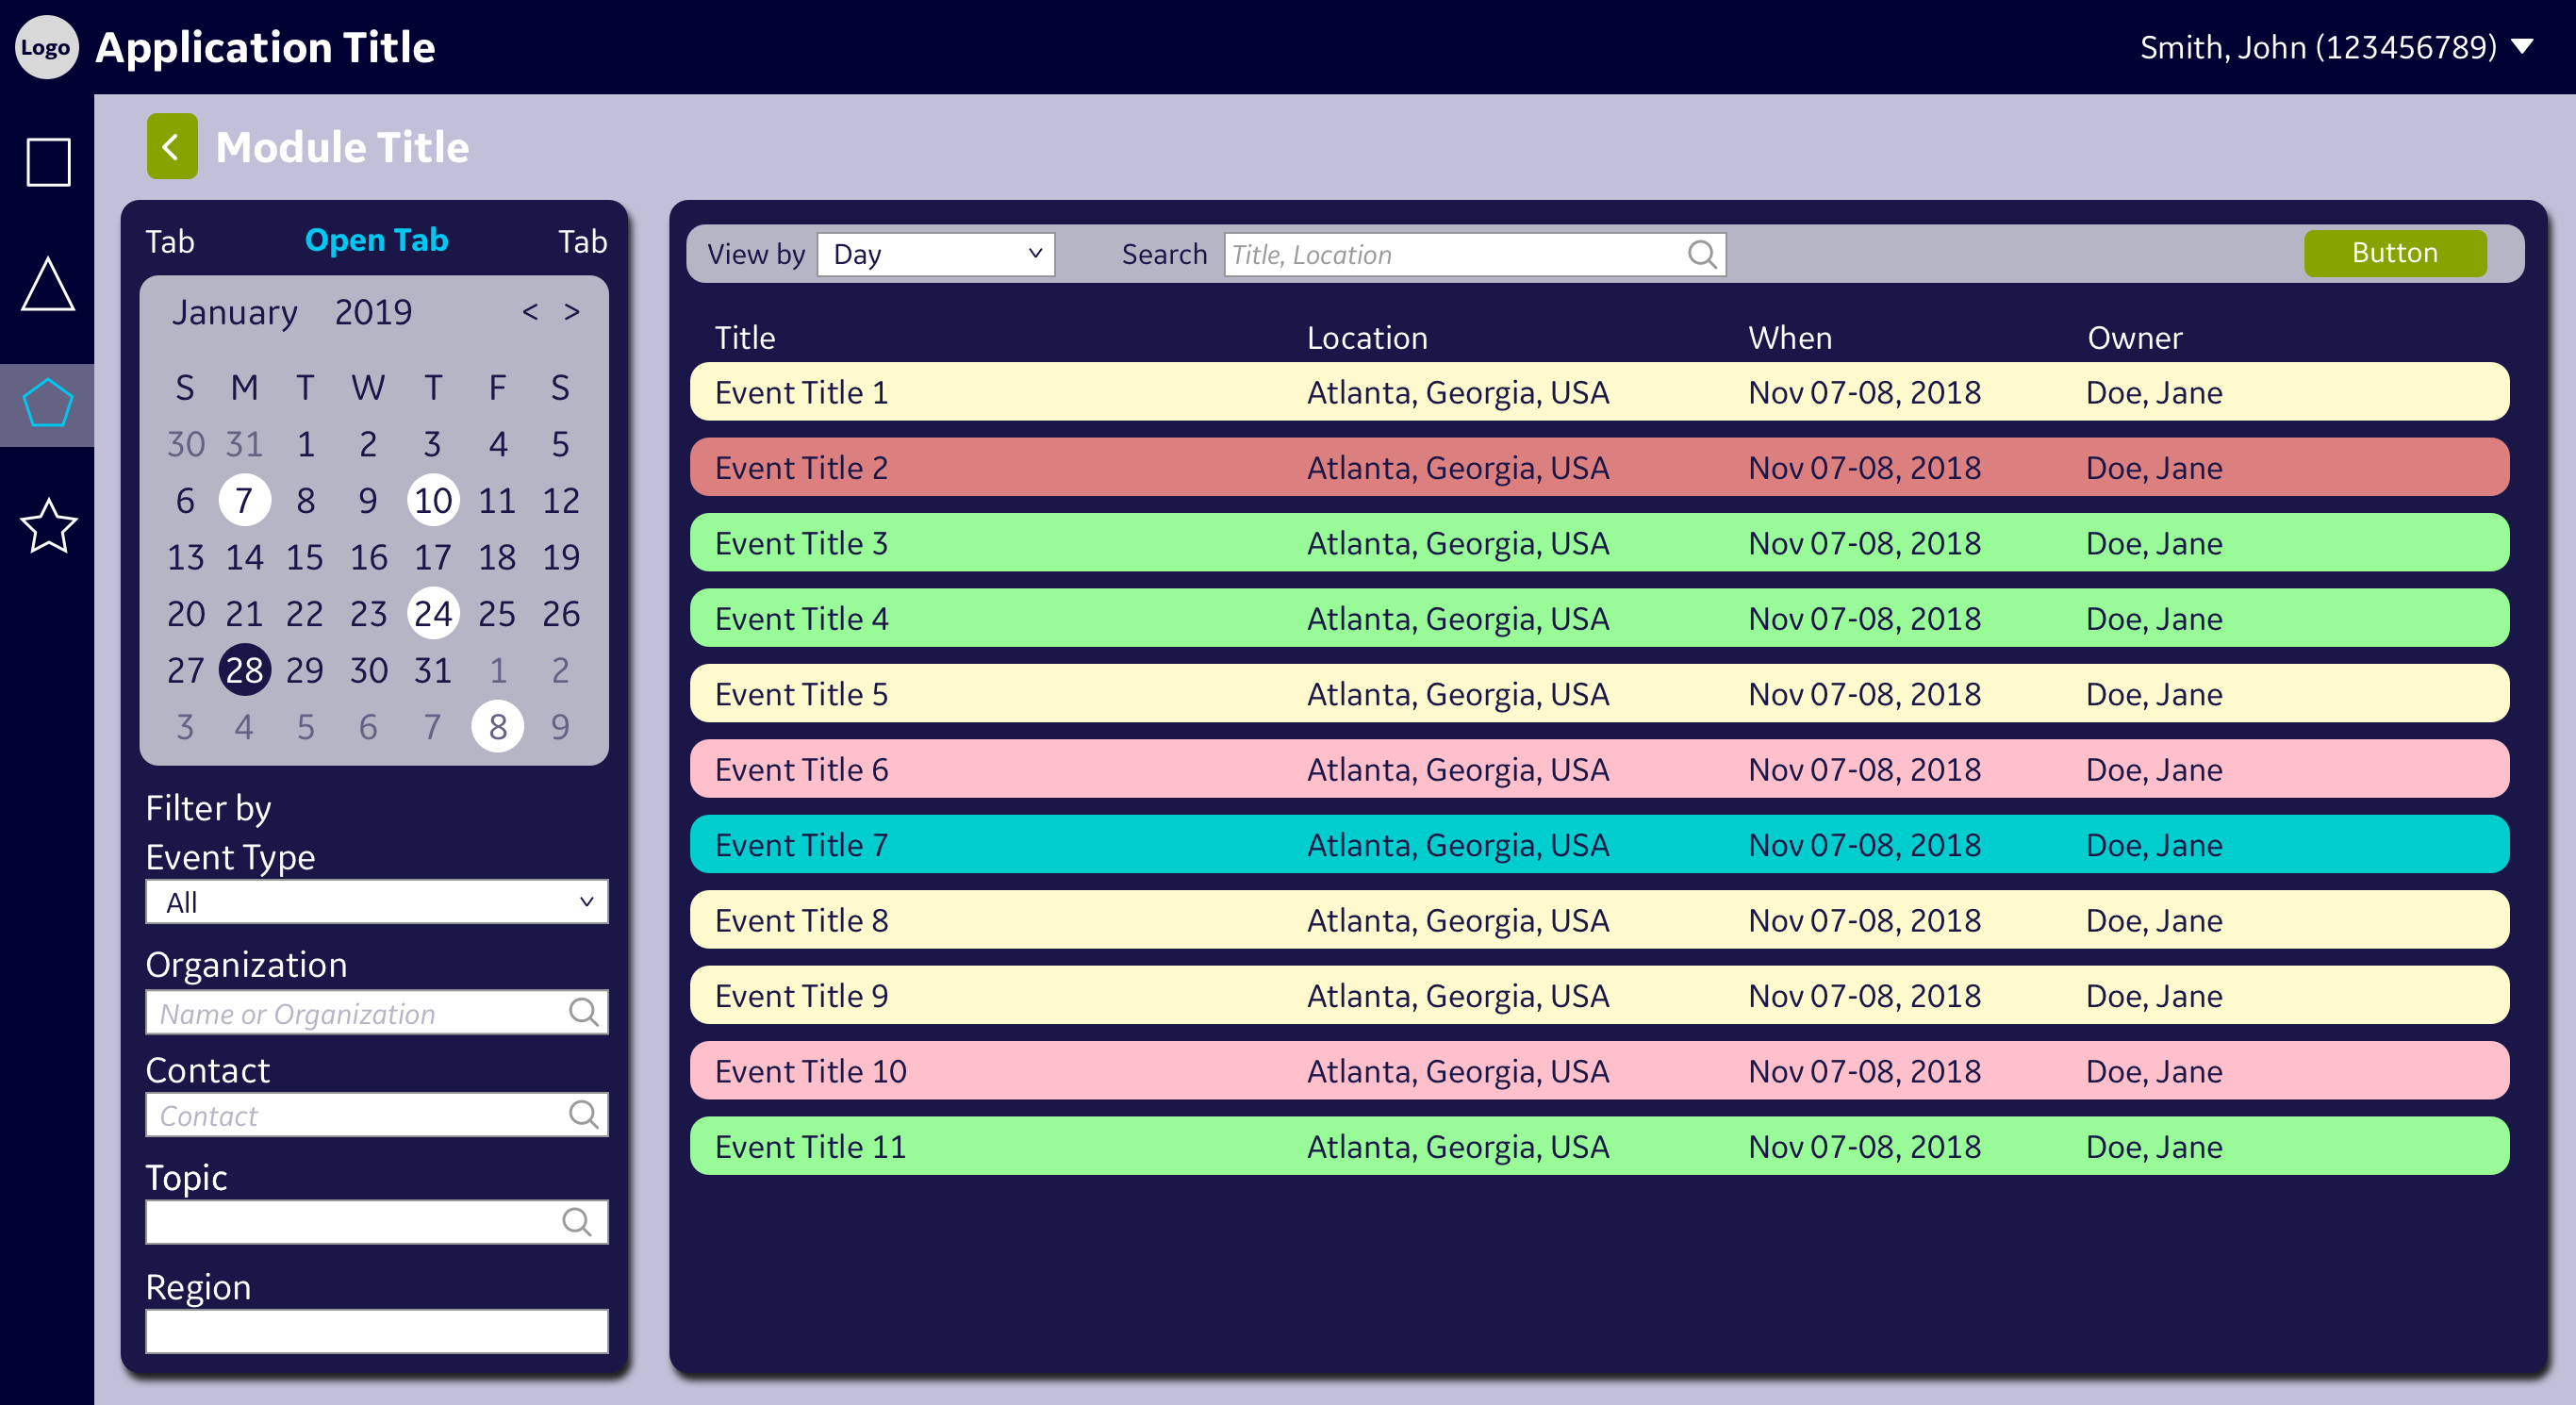Open the Event Title 1 row
This screenshot has height=1405, width=2576.
1599,392
